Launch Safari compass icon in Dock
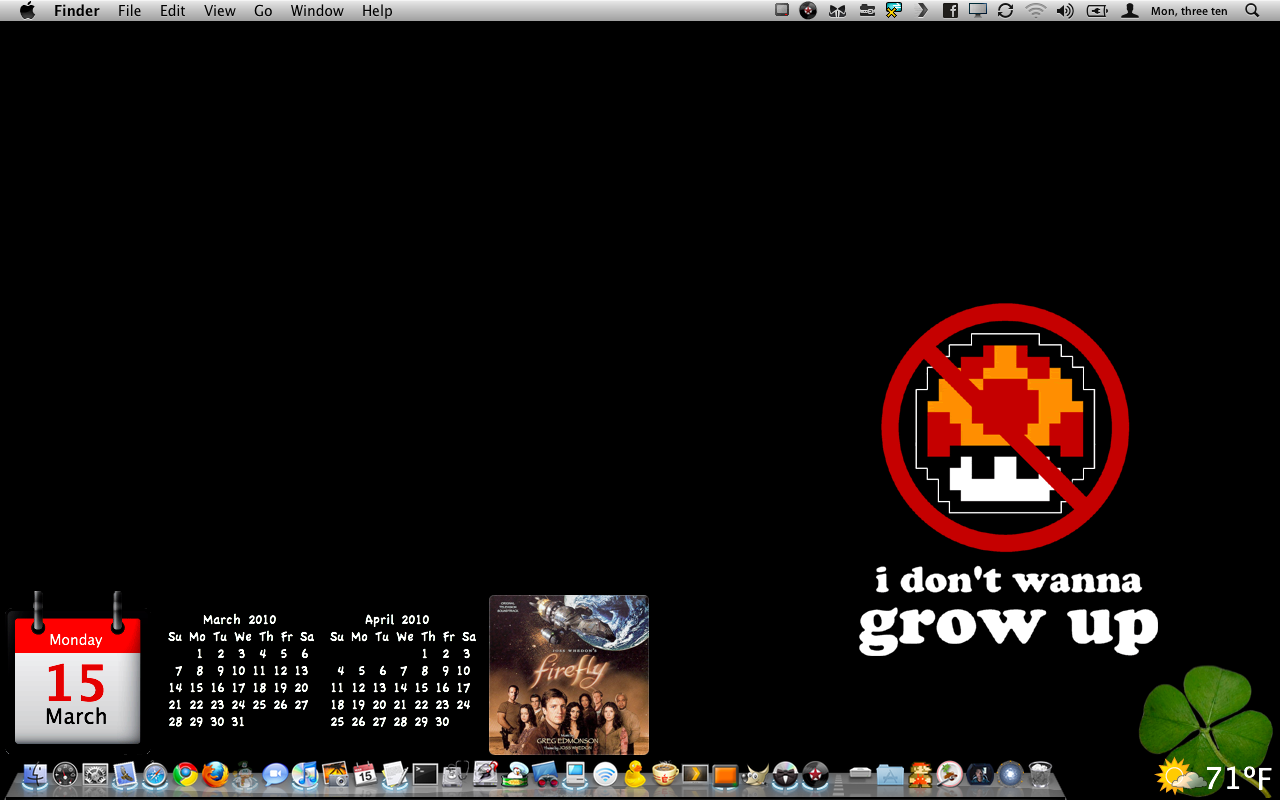Screen dimensions: 1280x800 (x=155, y=774)
